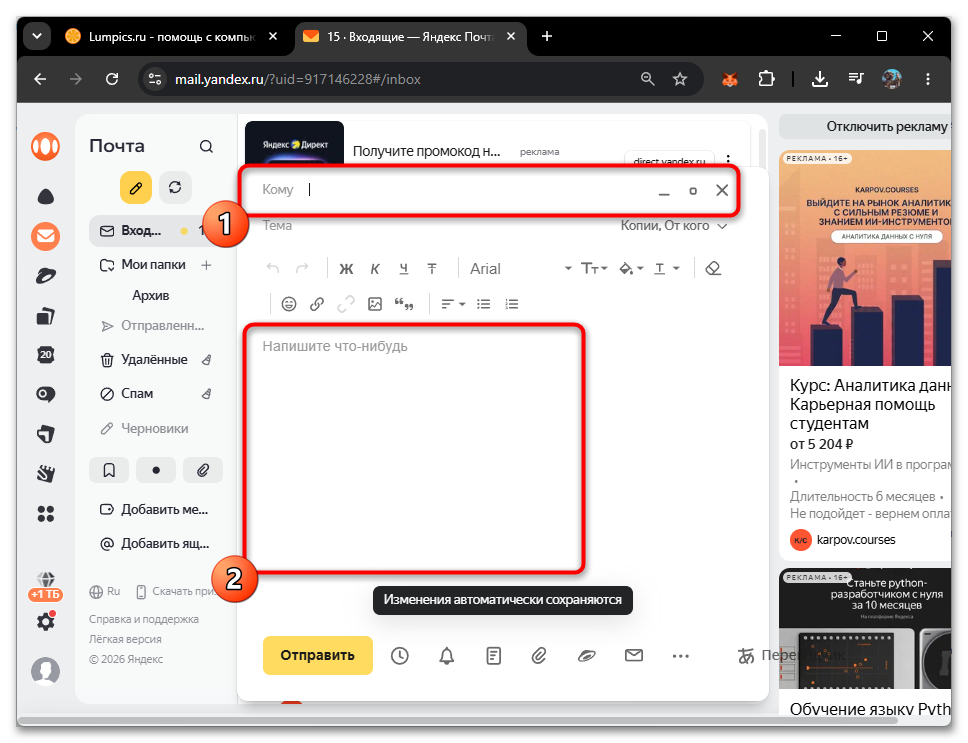
Task: Insert an image into the message
Action: pyautogui.click(x=375, y=304)
